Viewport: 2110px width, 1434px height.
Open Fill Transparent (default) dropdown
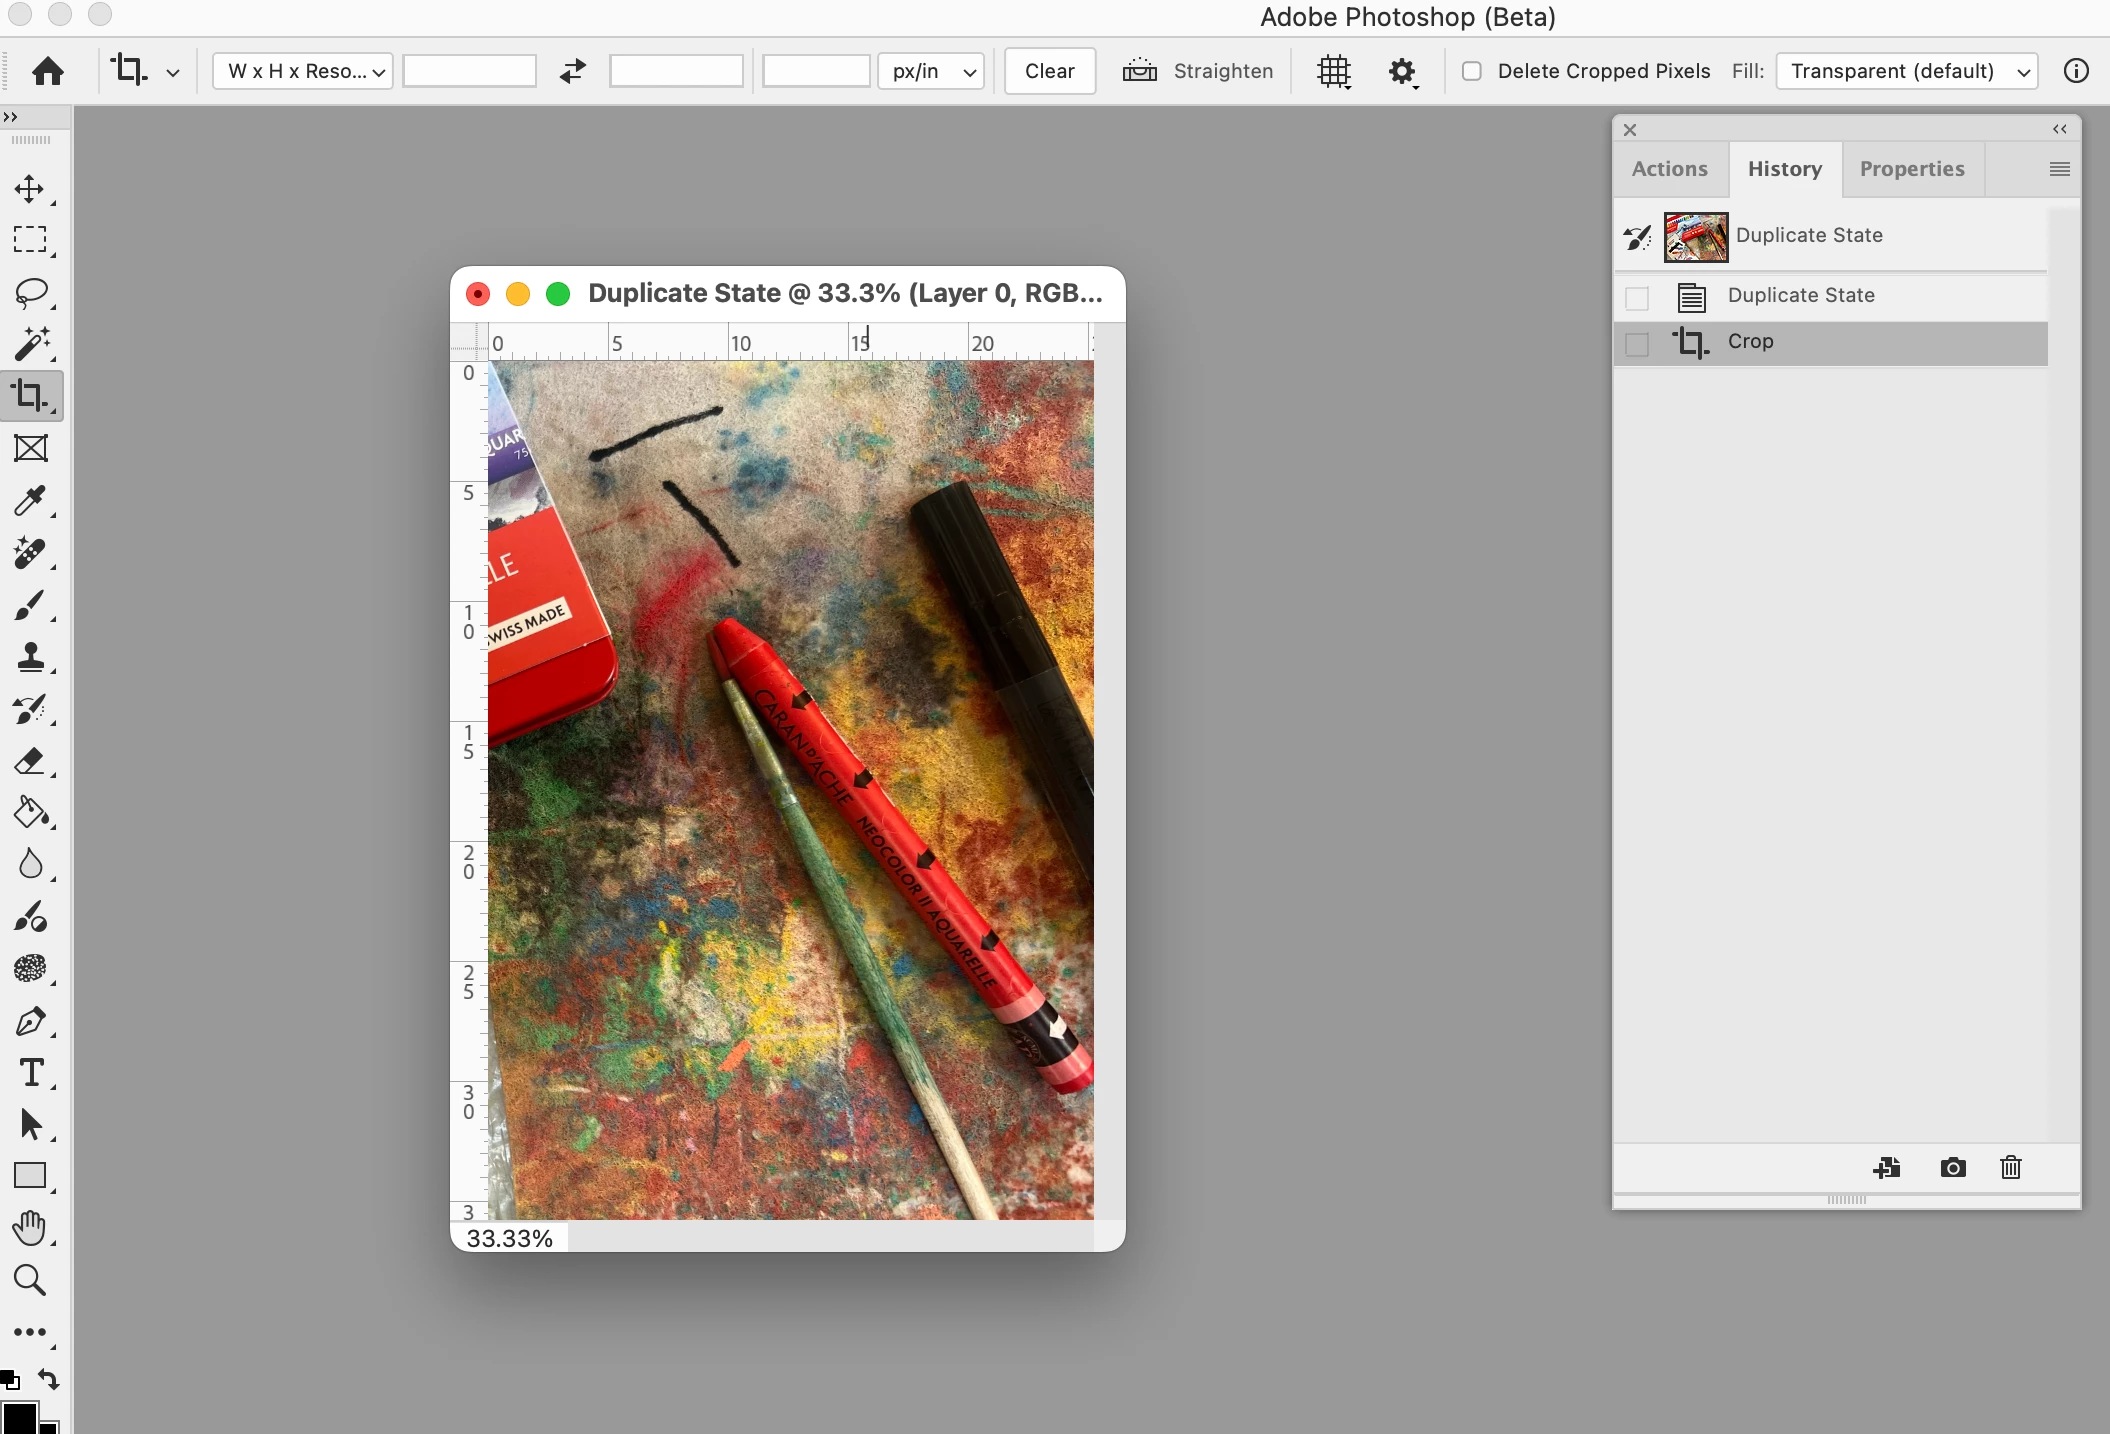(1907, 71)
